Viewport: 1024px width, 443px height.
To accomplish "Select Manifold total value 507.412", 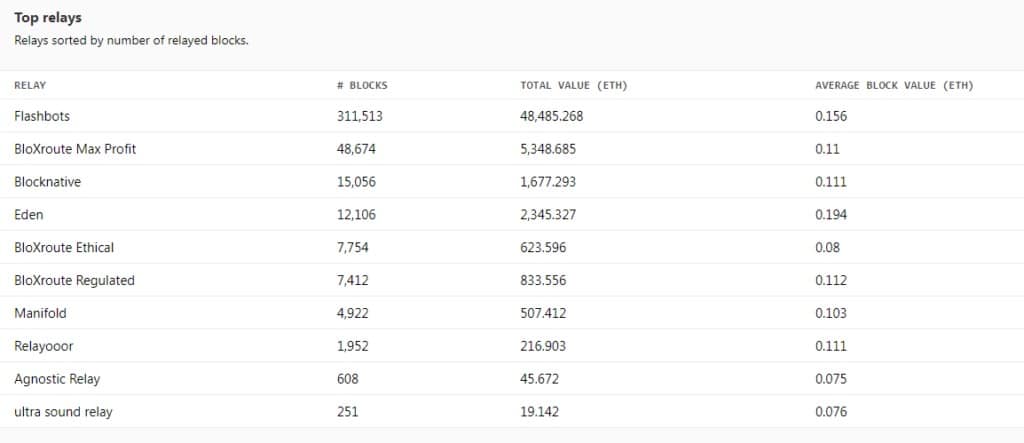I will pos(543,313).
